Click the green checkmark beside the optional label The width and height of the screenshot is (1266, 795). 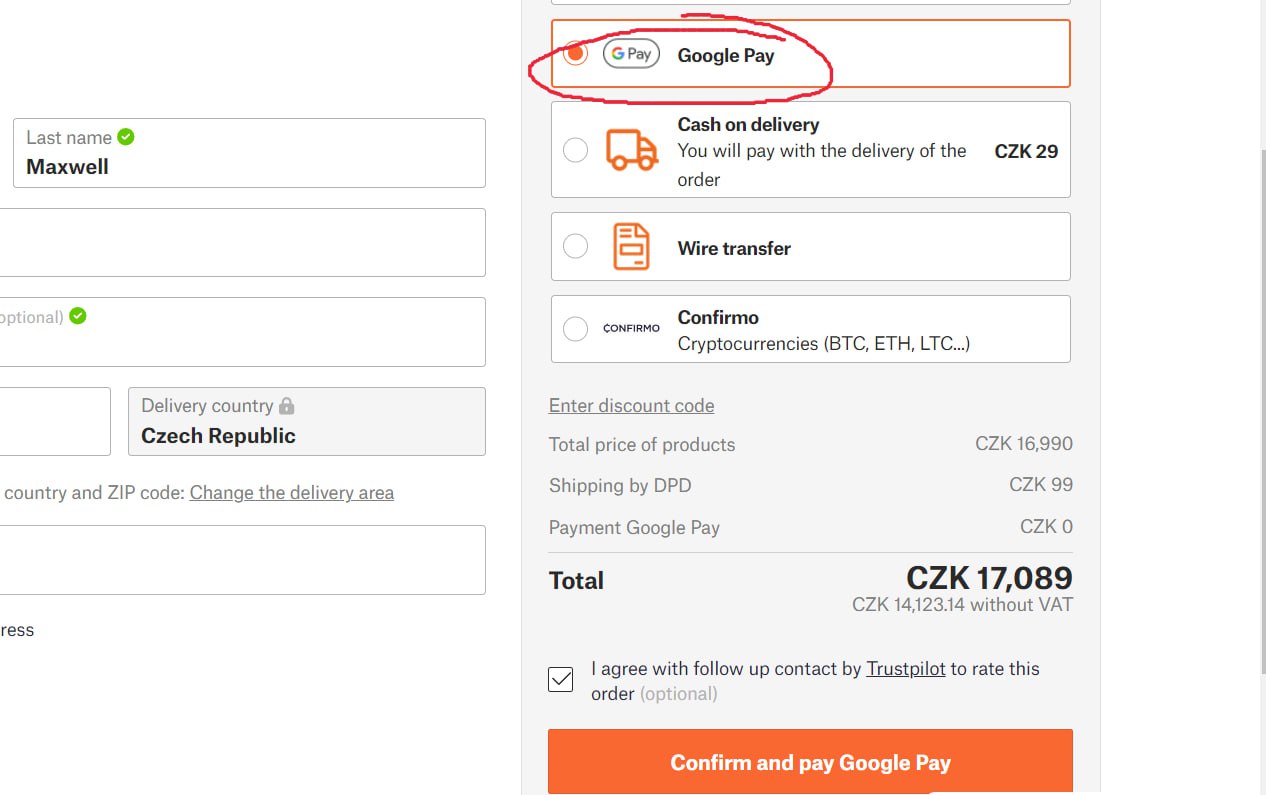[x=78, y=316]
